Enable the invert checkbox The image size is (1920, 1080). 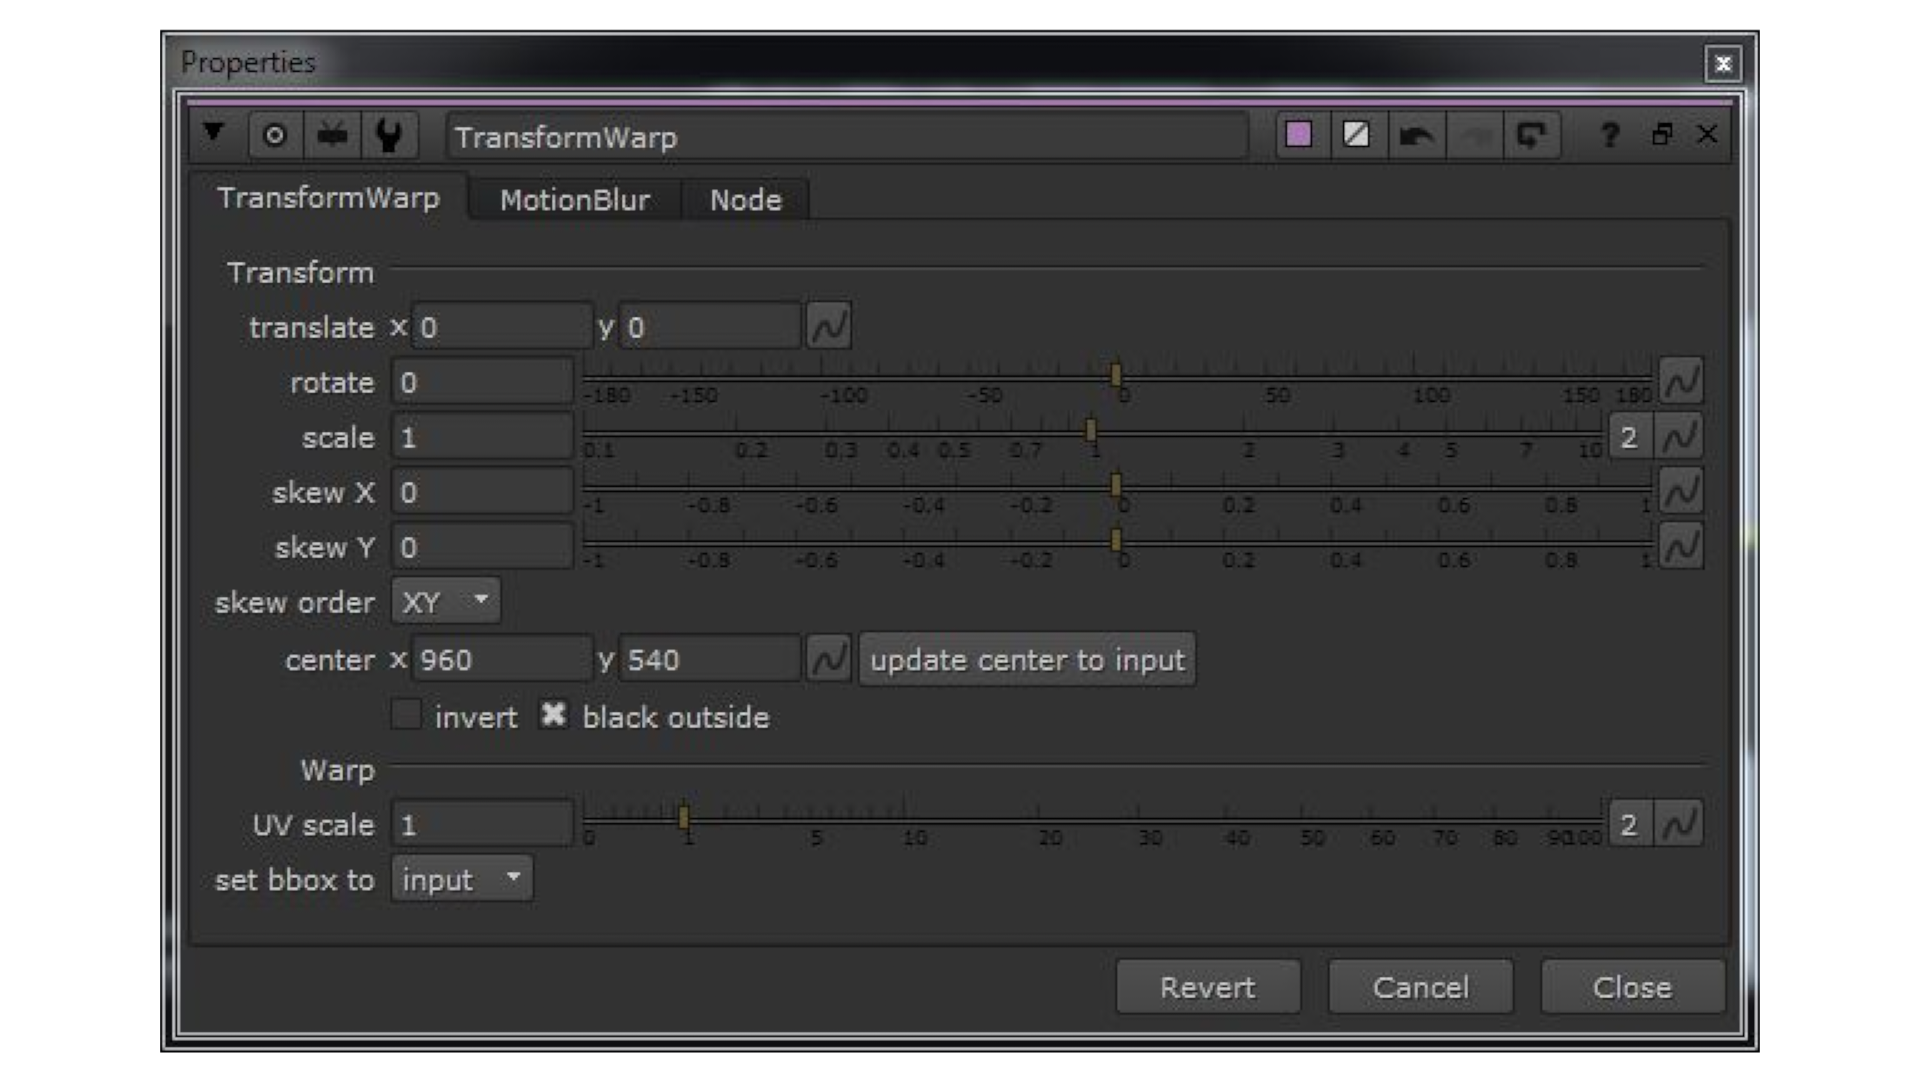point(406,715)
